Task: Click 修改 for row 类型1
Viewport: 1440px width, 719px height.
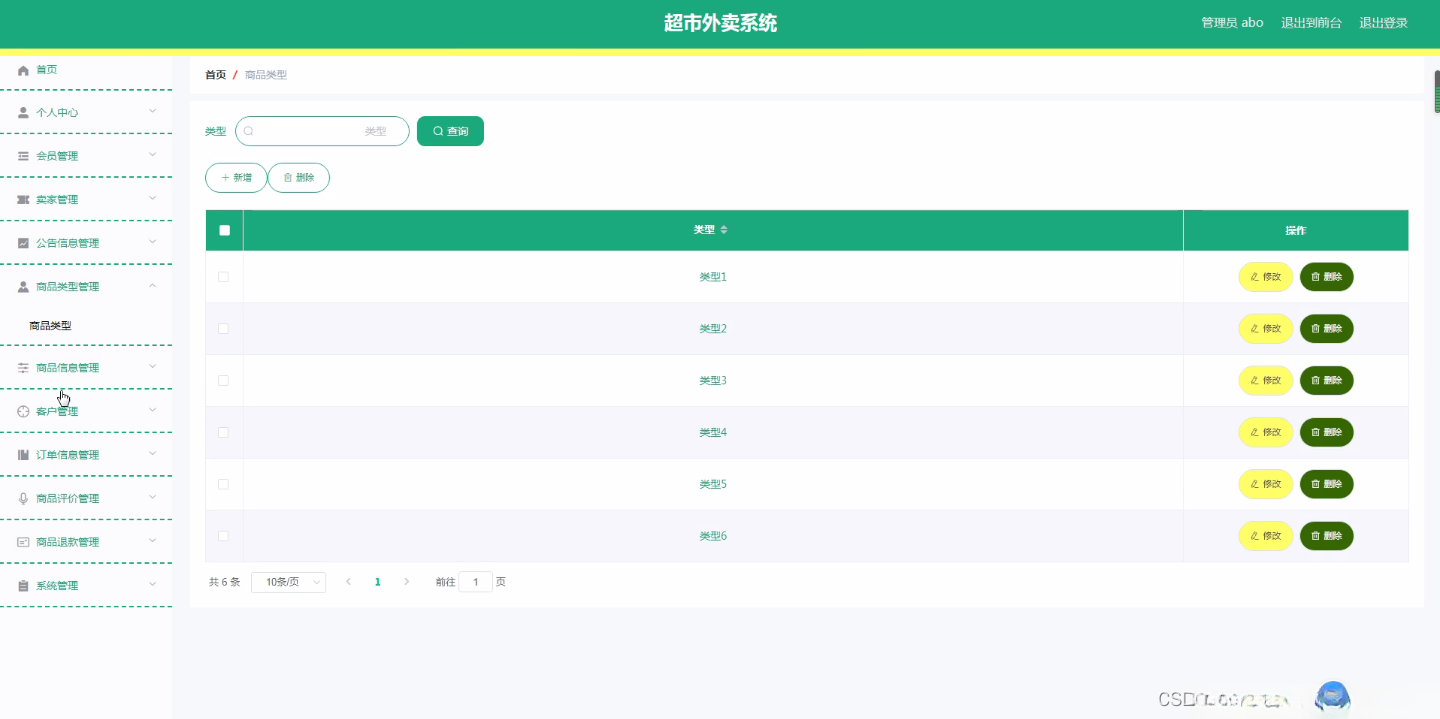Action: (x=1266, y=277)
